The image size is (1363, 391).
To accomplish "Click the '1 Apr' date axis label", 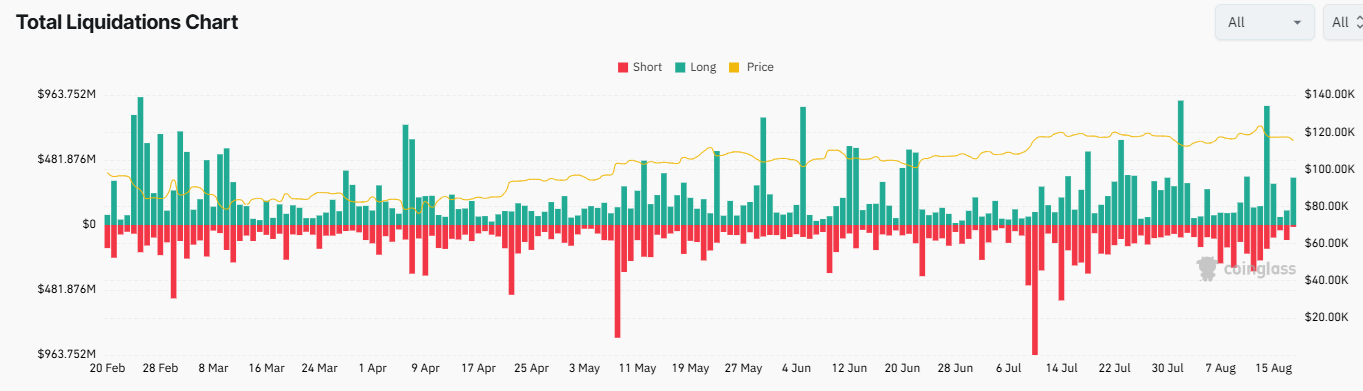I will [372, 368].
